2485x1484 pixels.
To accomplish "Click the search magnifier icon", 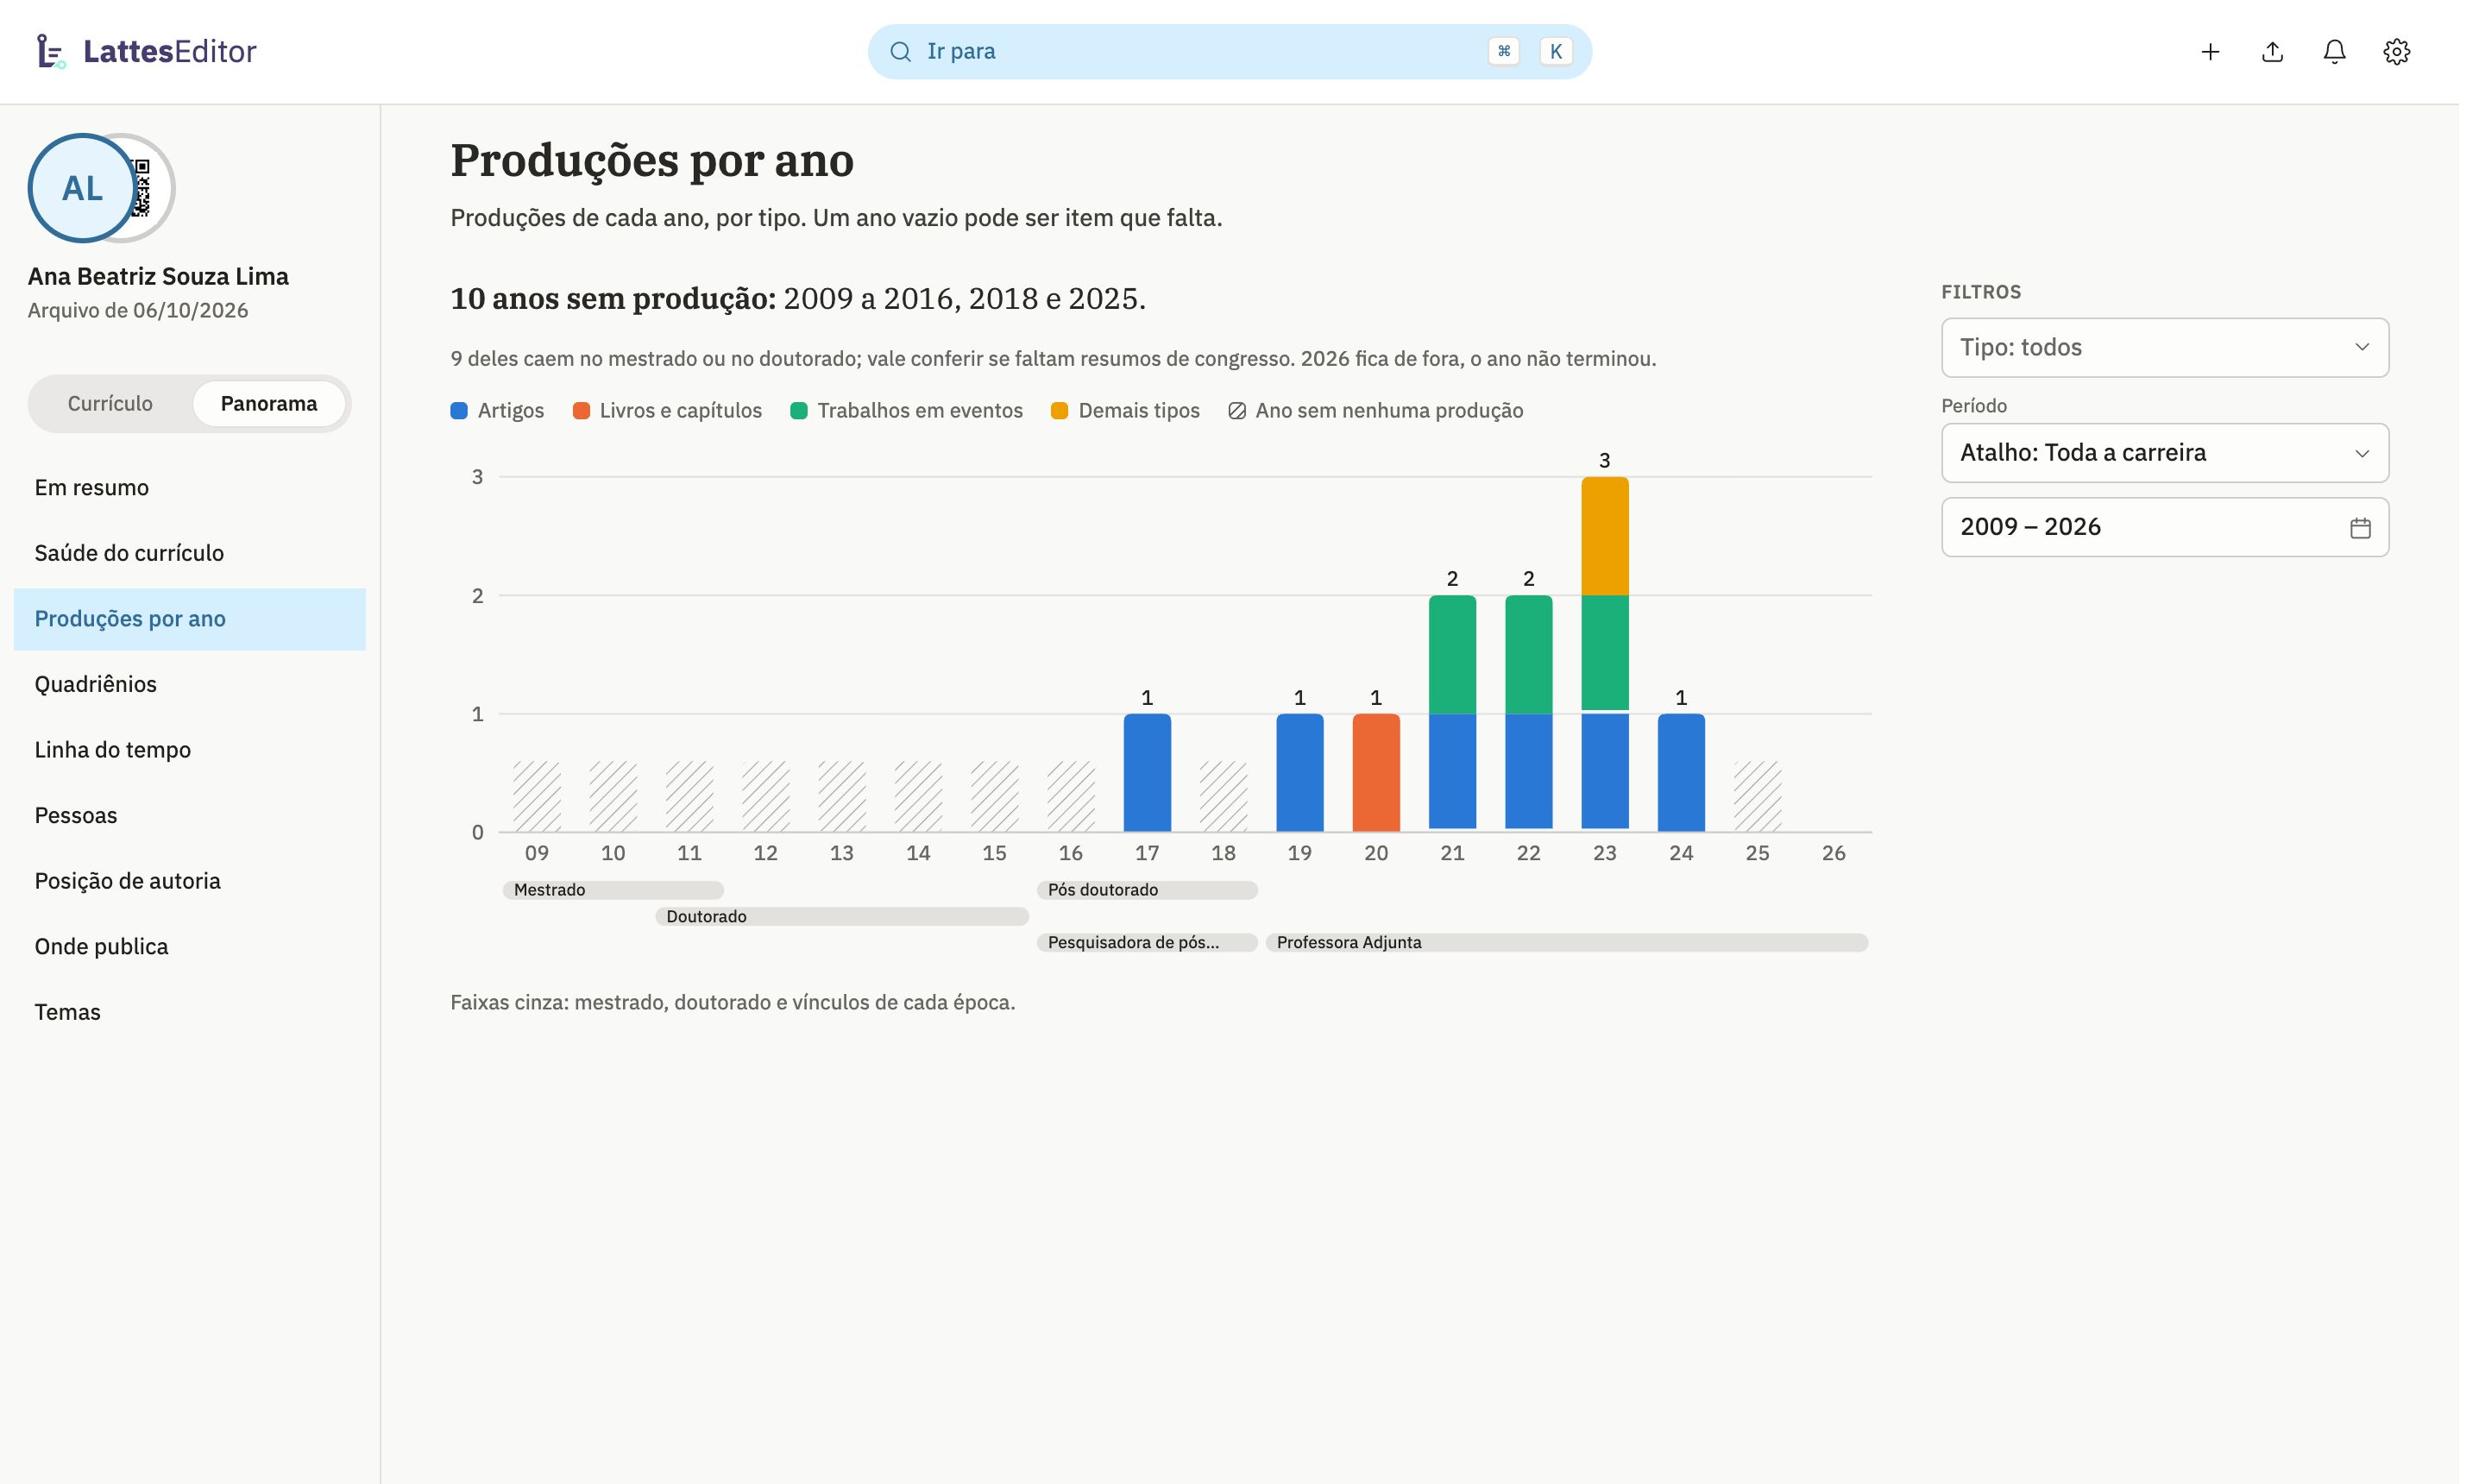I will point(900,52).
